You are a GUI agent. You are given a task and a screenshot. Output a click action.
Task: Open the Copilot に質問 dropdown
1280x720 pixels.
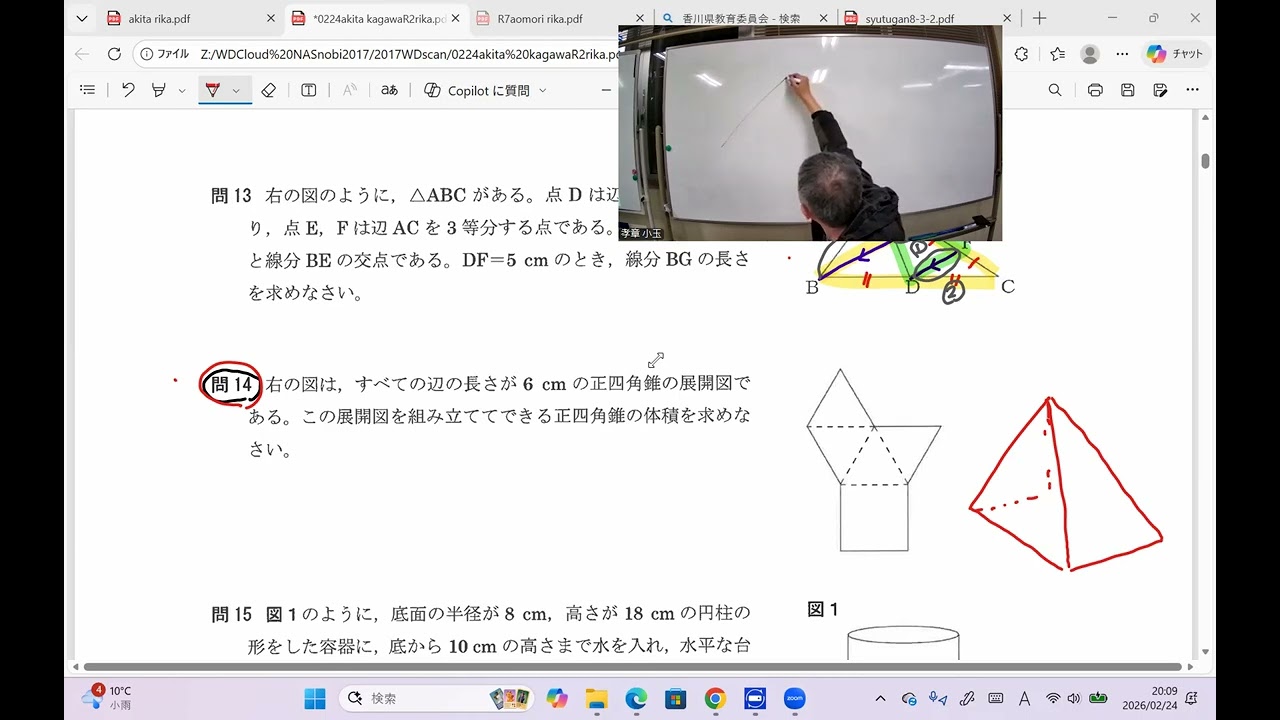[x=541, y=90]
